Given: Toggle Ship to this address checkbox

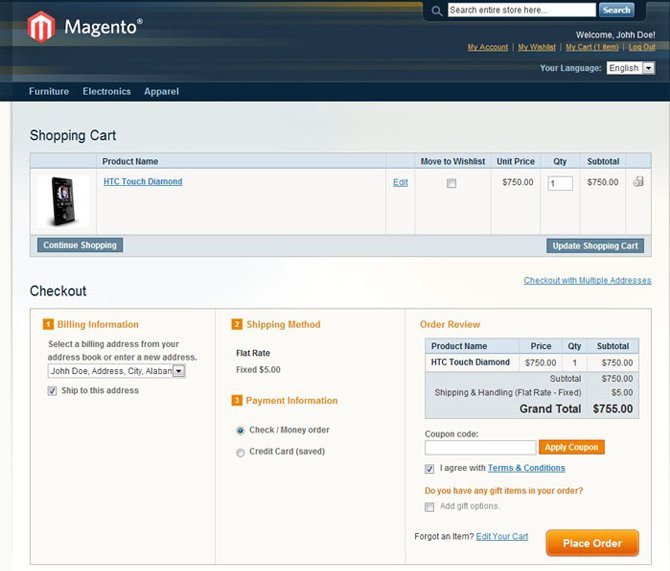Looking at the screenshot, I should pos(52,391).
